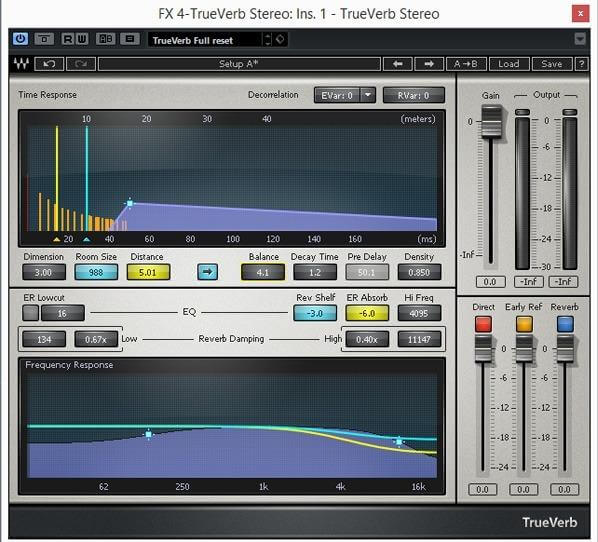Click the ER Absorb value -6.0
The image size is (598, 542).
click(x=367, y=313)
